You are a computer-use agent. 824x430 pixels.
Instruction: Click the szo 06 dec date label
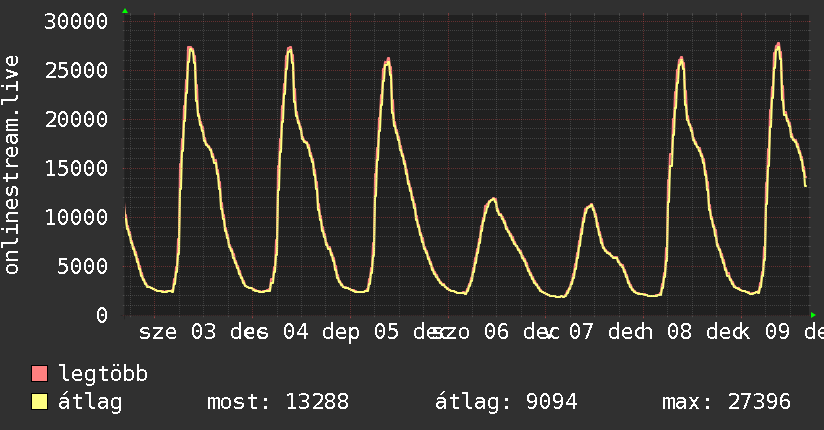[x=496, y=332]
